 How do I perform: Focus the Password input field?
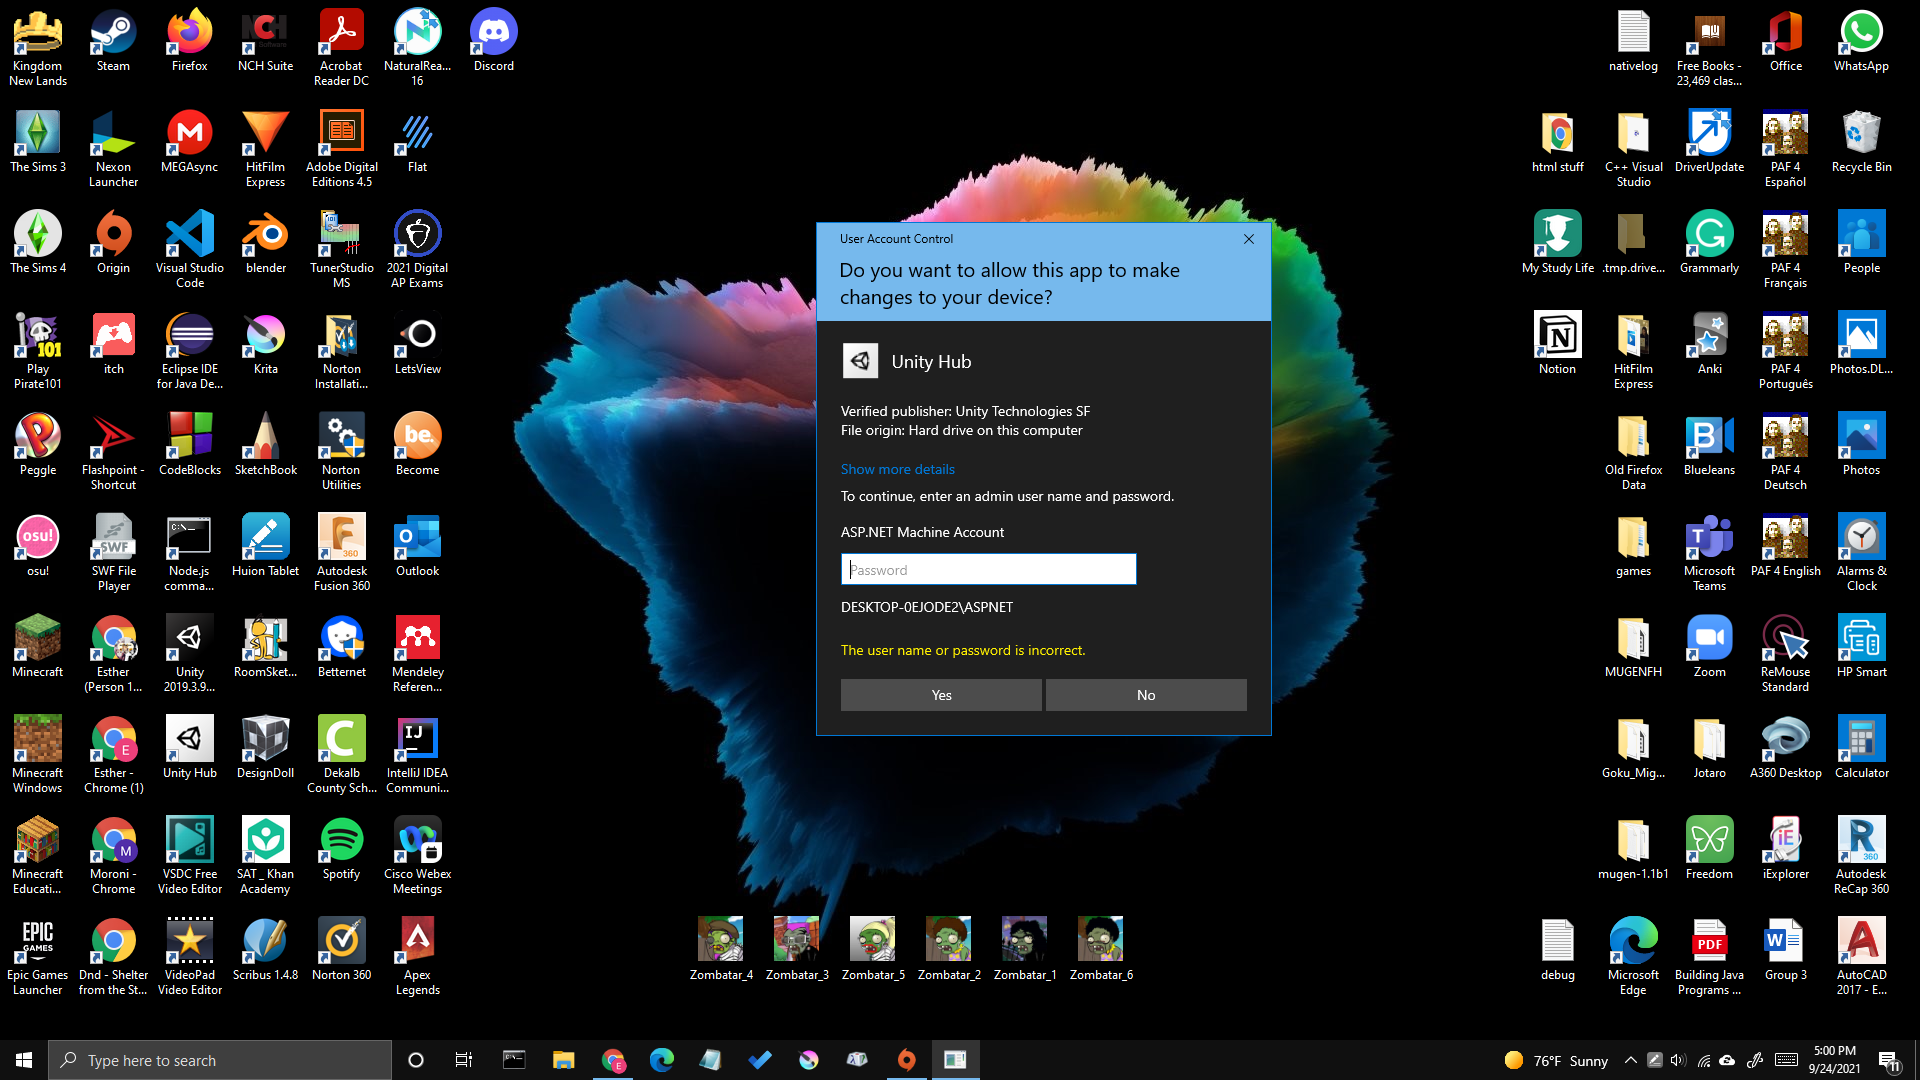tap(988, 569)
